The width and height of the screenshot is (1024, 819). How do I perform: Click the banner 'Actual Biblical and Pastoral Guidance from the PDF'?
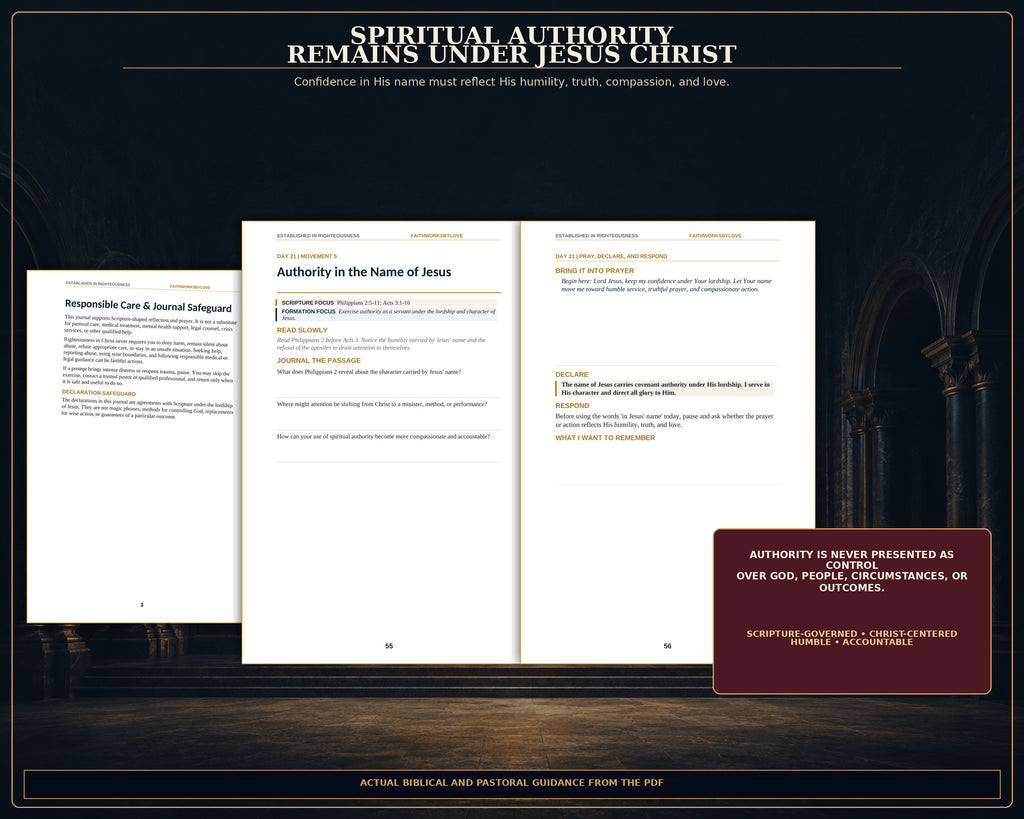[x=511, y=782]
